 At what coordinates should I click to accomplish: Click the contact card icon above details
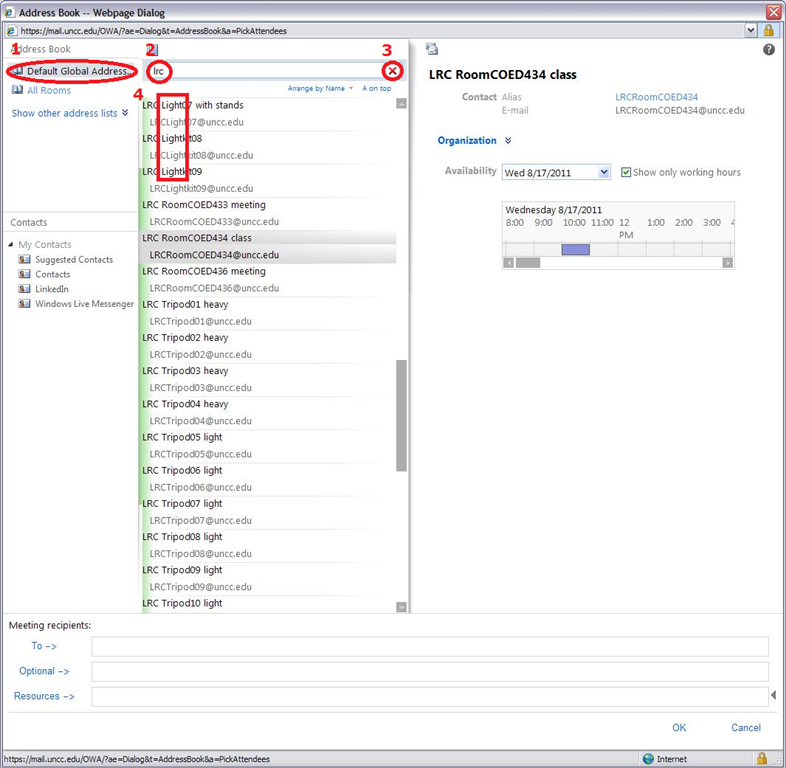[x=431, y=49]
